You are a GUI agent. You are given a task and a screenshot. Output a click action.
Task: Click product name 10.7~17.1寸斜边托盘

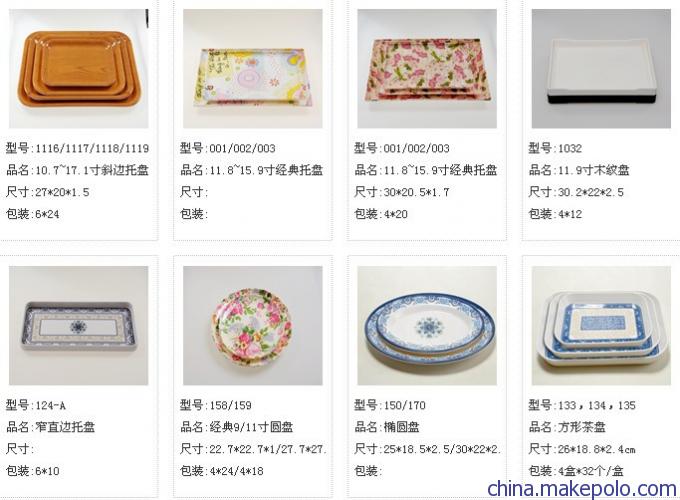pos(92,170)
